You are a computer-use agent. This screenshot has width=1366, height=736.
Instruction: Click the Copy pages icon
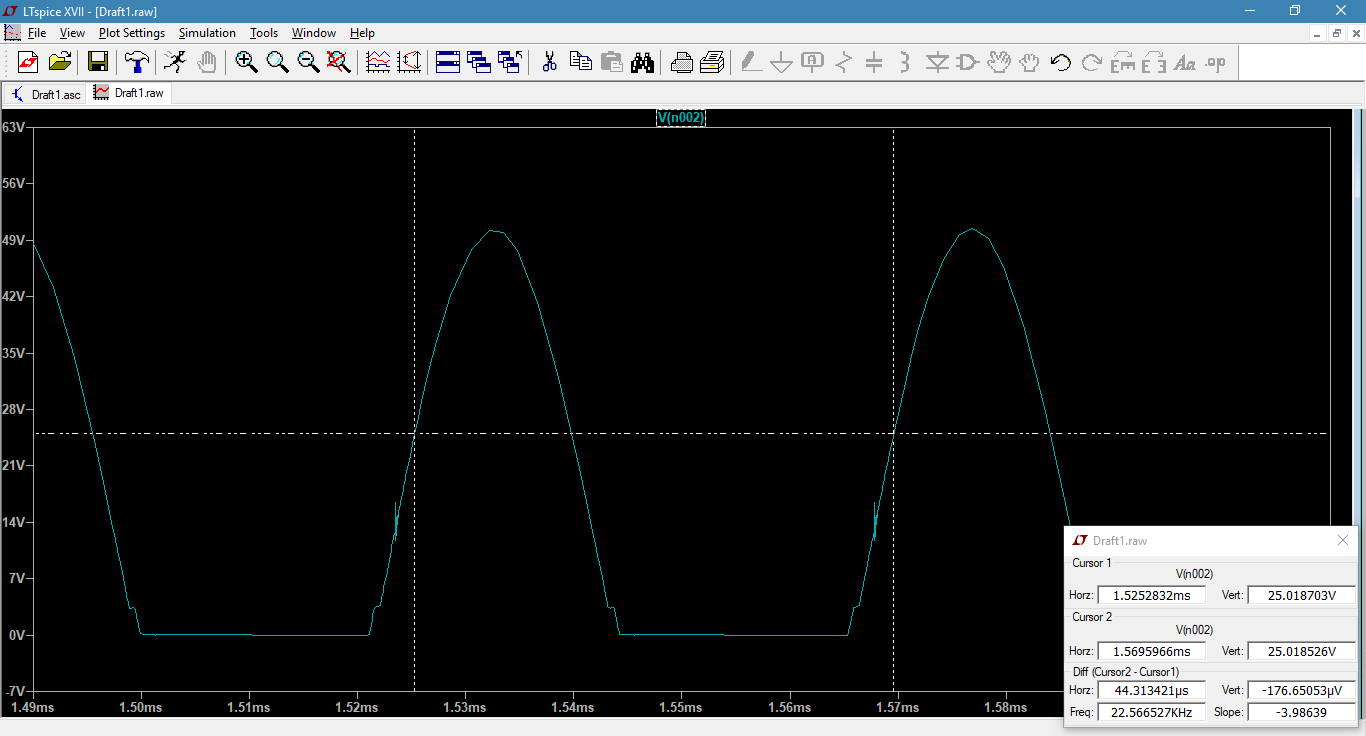click(x=580, y=62)
